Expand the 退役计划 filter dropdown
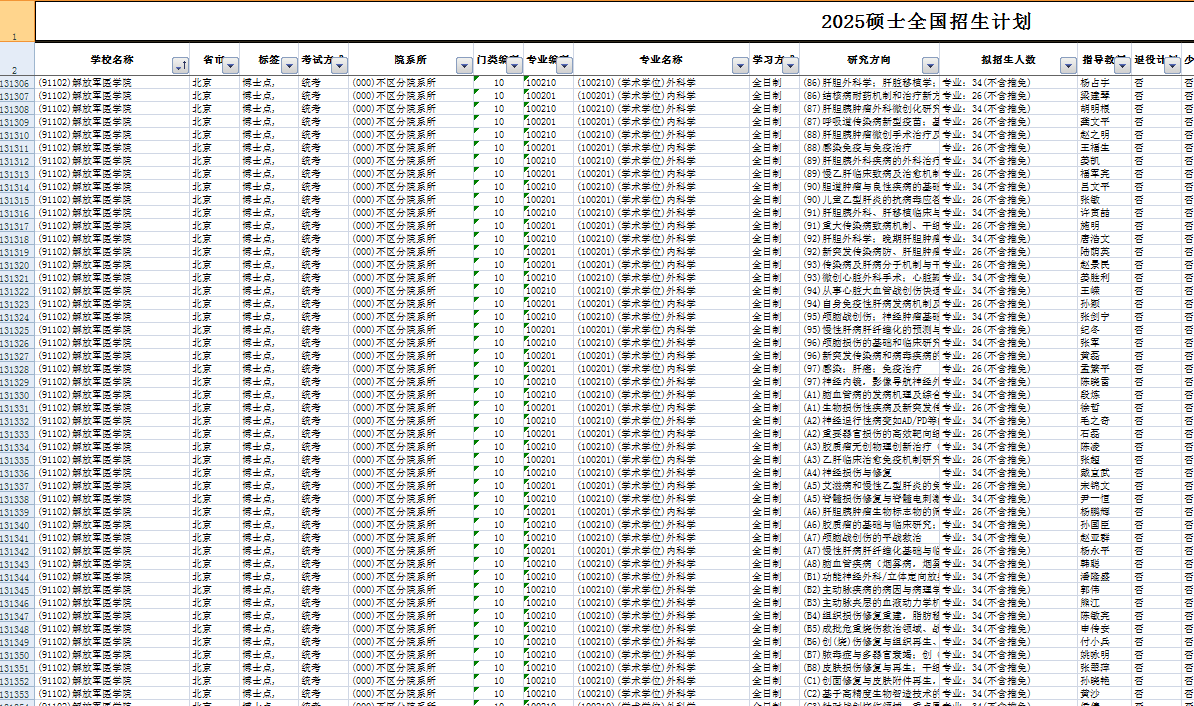Screen dimensions: 1194x706 1172,65
